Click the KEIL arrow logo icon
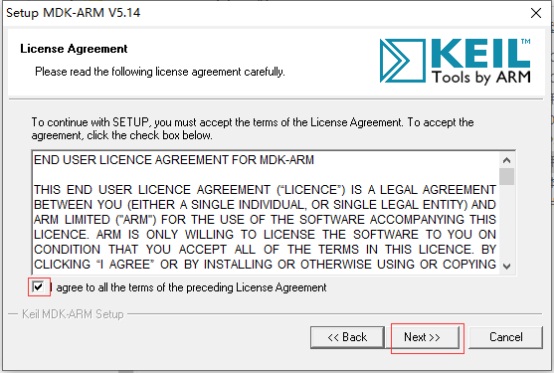The height and width of the screenshot is (373, 554). click(x=402, y=60)
